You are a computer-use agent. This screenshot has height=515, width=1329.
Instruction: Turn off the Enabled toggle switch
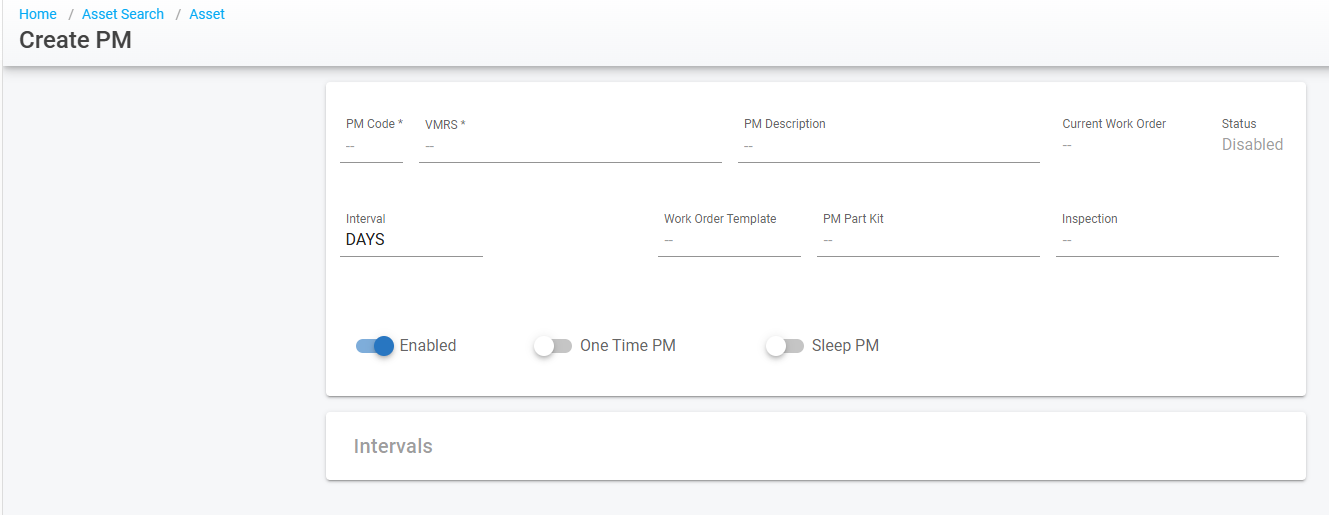375,346
